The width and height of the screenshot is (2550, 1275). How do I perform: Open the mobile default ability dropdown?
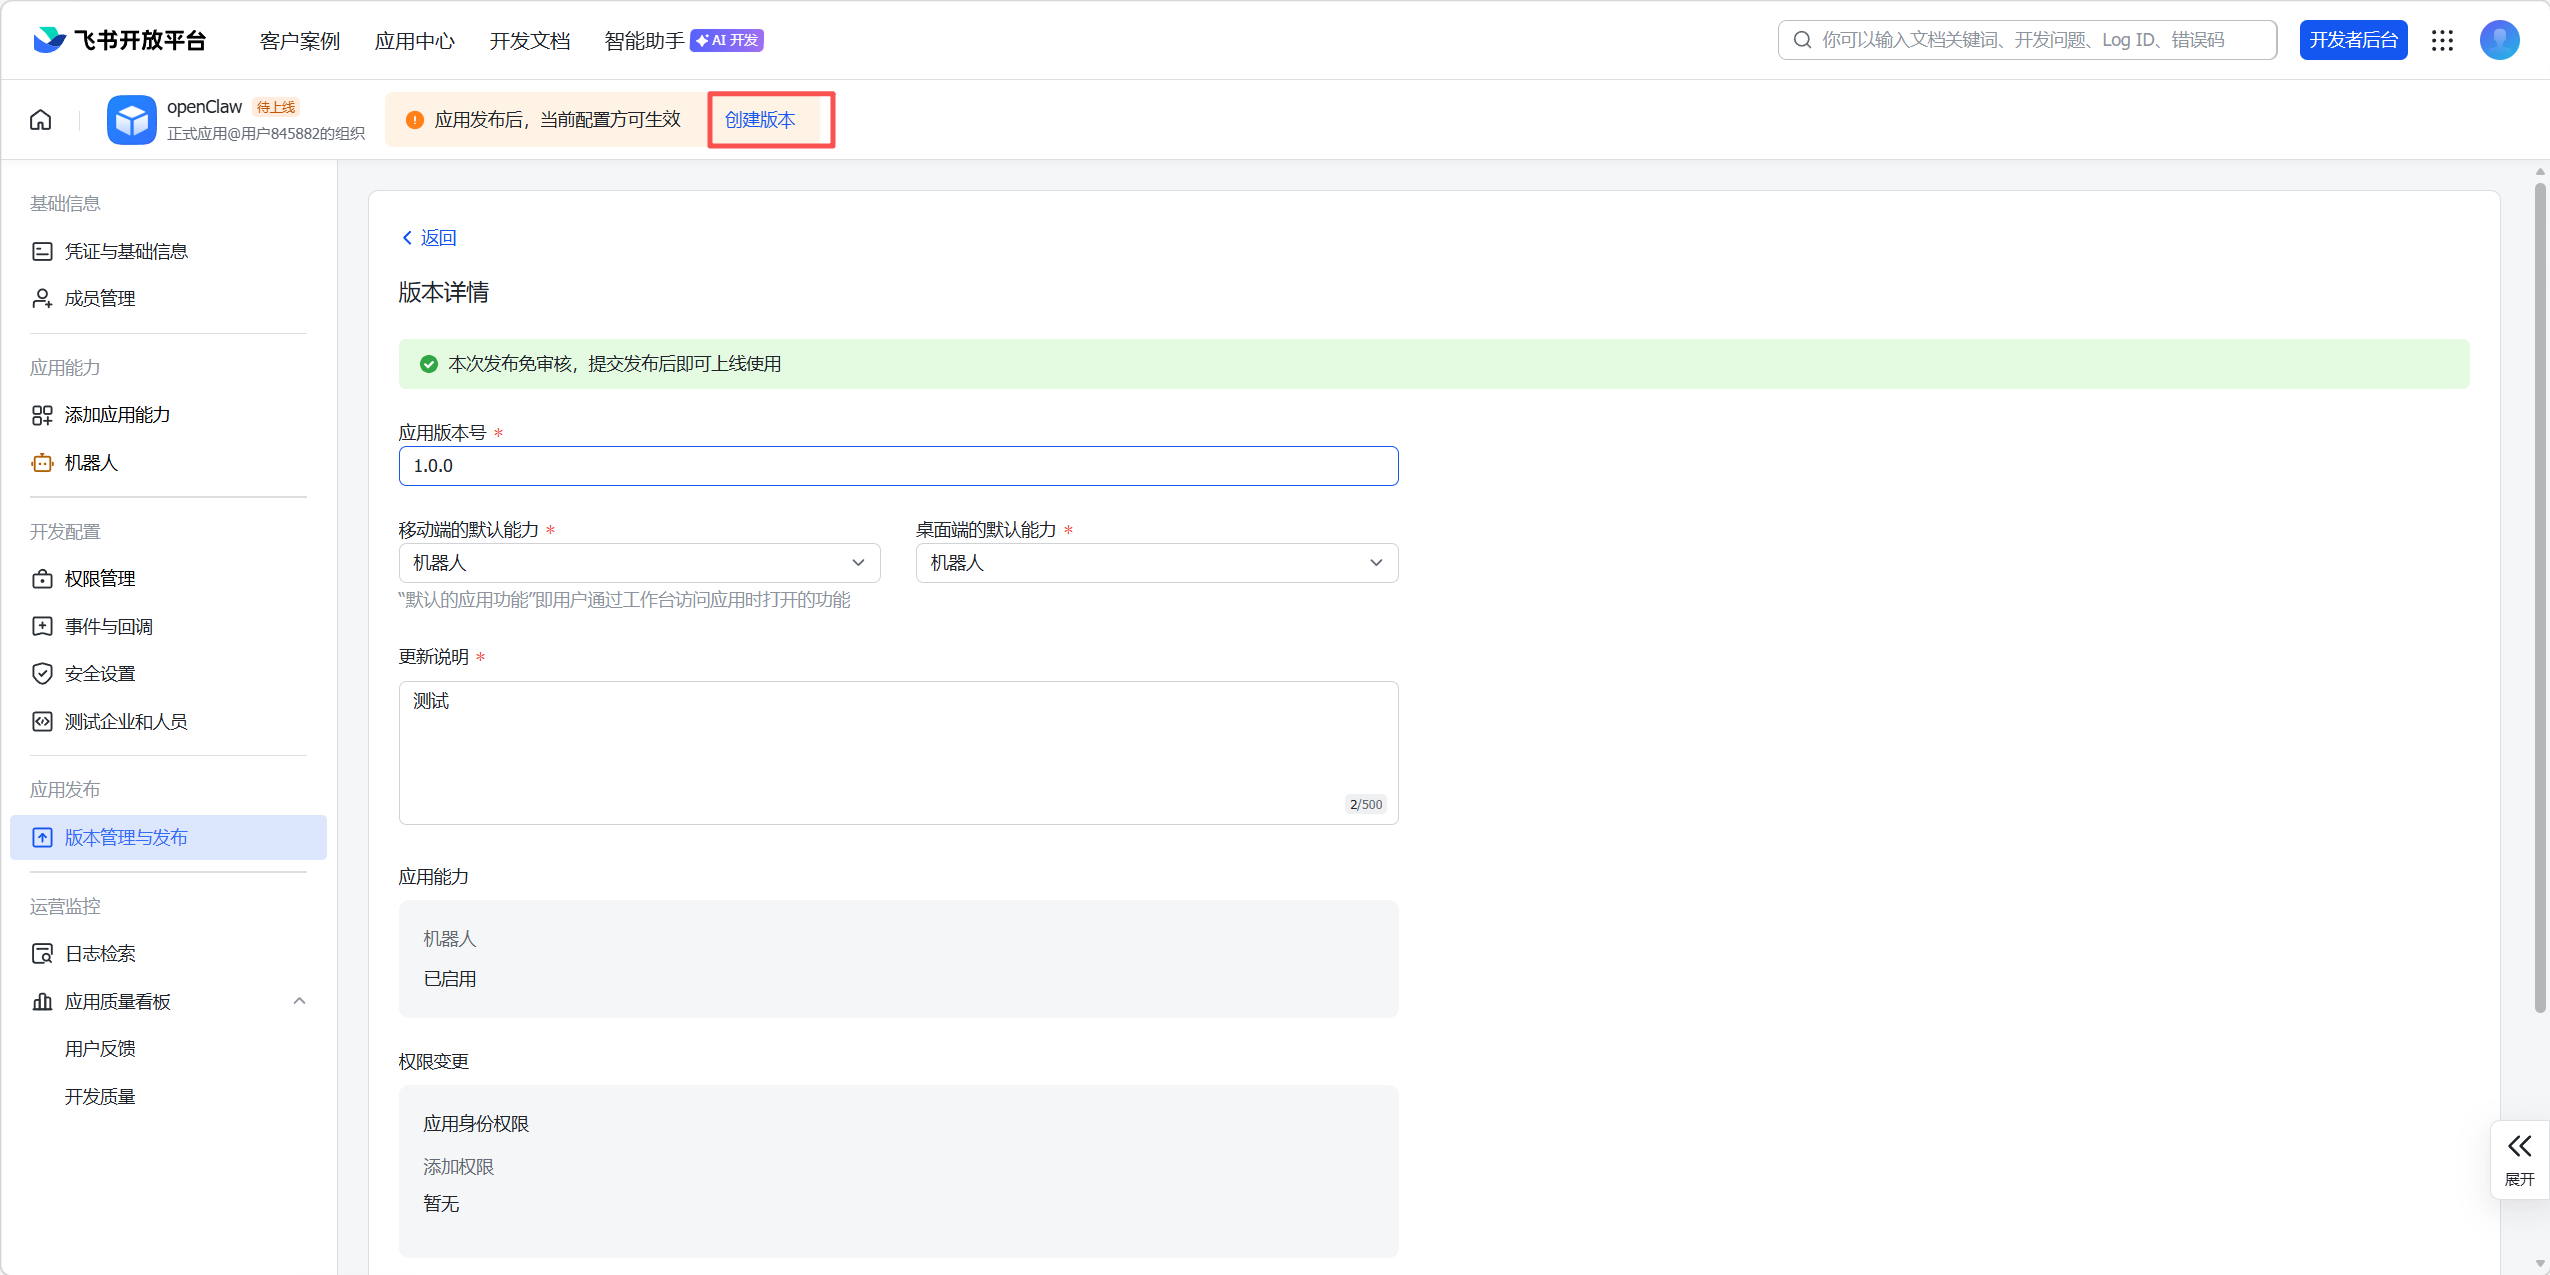639,563
